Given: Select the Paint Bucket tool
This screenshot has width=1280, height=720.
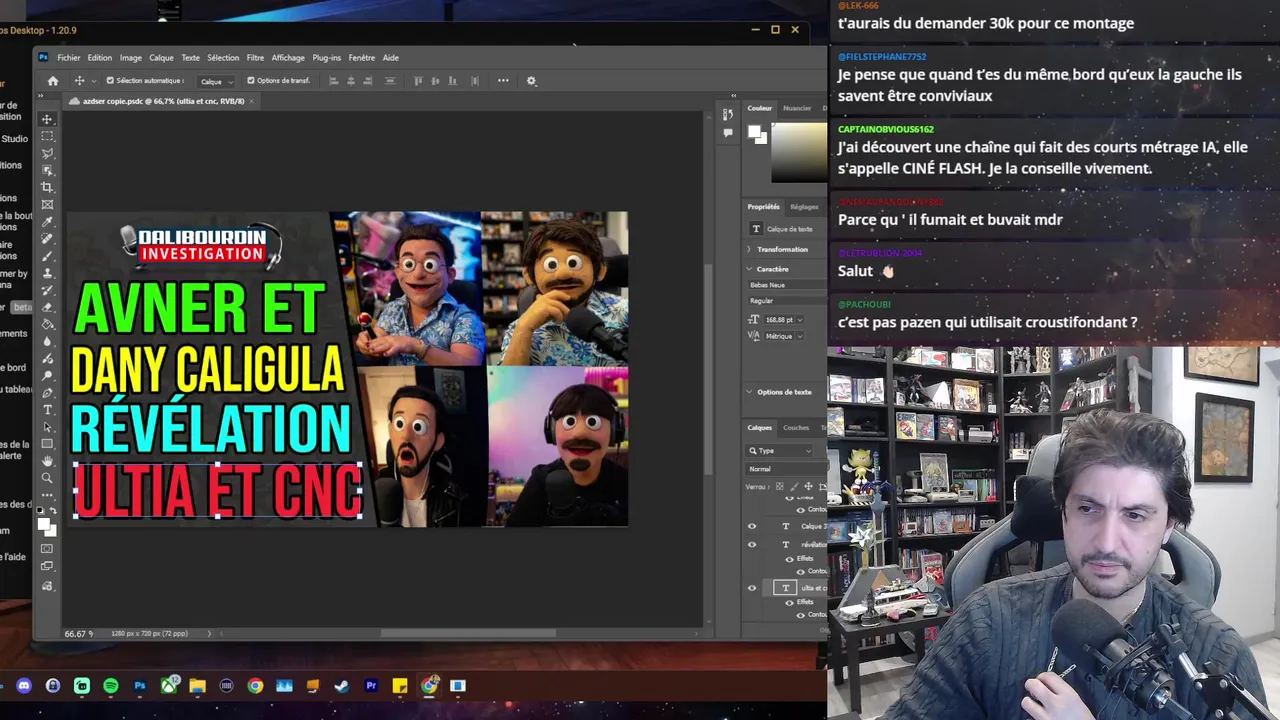Looking at the screenshot, I should (47, 324).
